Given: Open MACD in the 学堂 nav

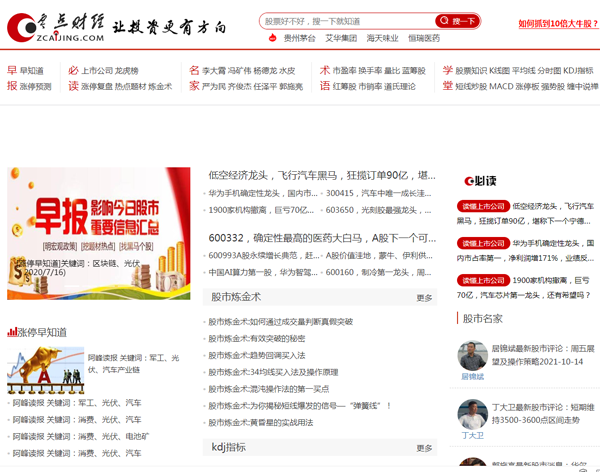Looking at the screenshot, I should pos(501,87).
